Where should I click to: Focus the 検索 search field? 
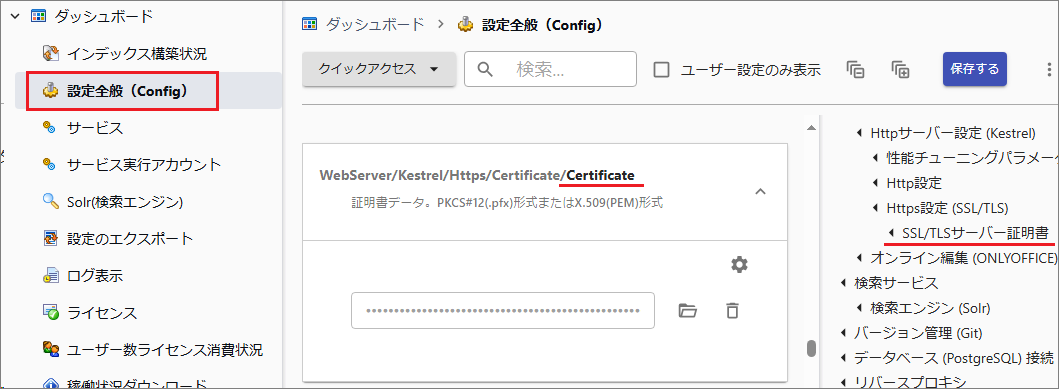pos(550,69)
